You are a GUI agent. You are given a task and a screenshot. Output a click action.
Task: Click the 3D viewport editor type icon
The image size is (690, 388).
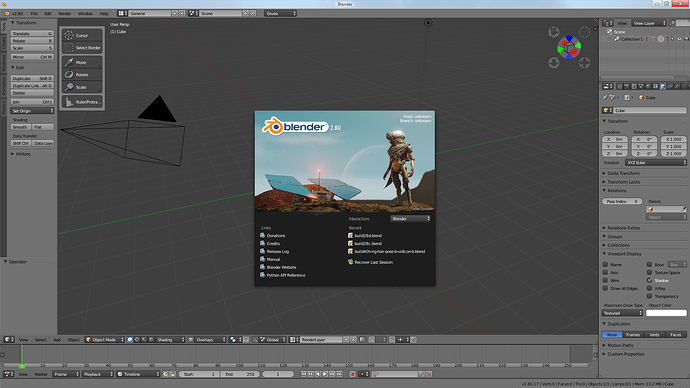coord(9,340)
